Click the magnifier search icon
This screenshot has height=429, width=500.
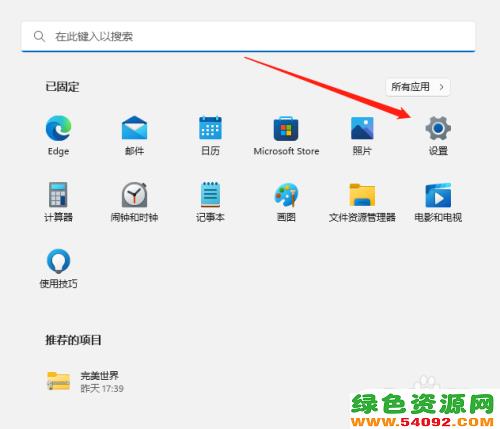pyautogui.click(x=39, y=36)
